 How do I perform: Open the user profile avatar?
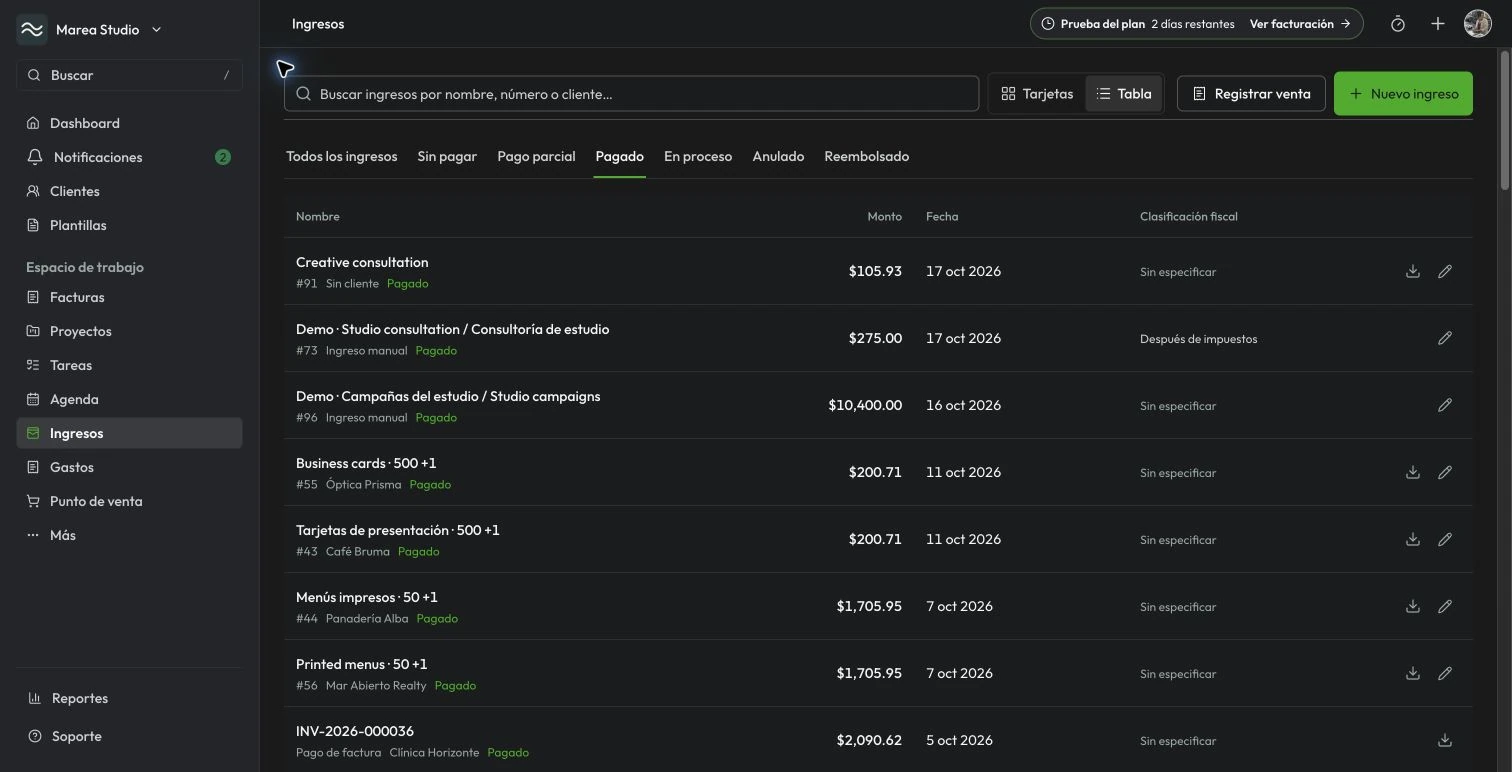[1478, 24]
